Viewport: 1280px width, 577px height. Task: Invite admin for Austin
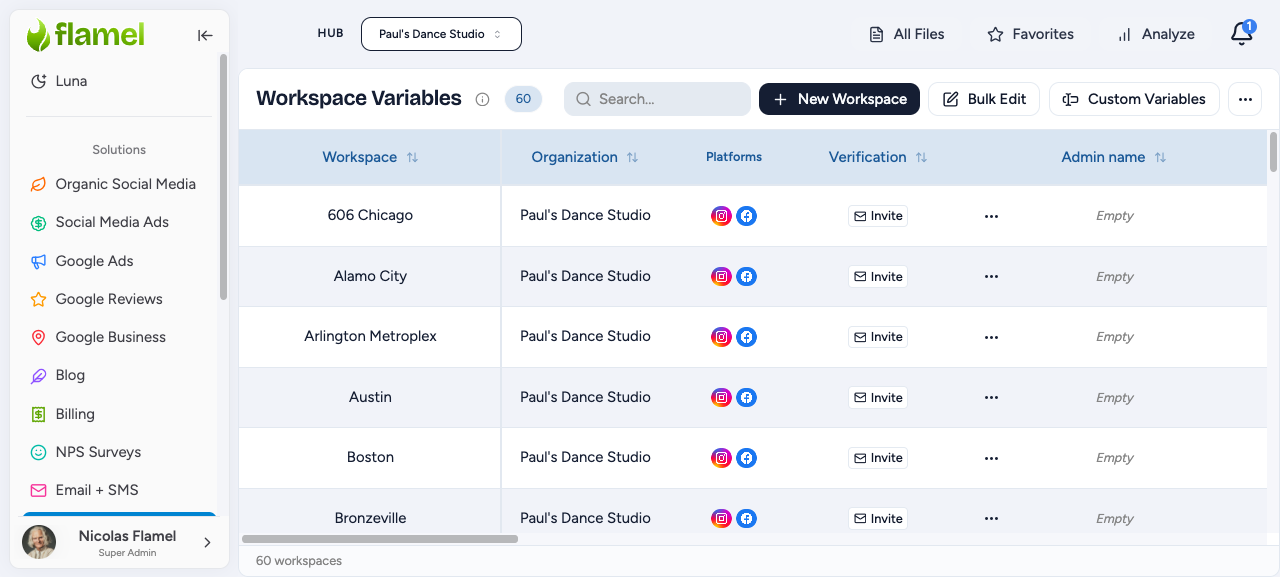tap(878, 398)
